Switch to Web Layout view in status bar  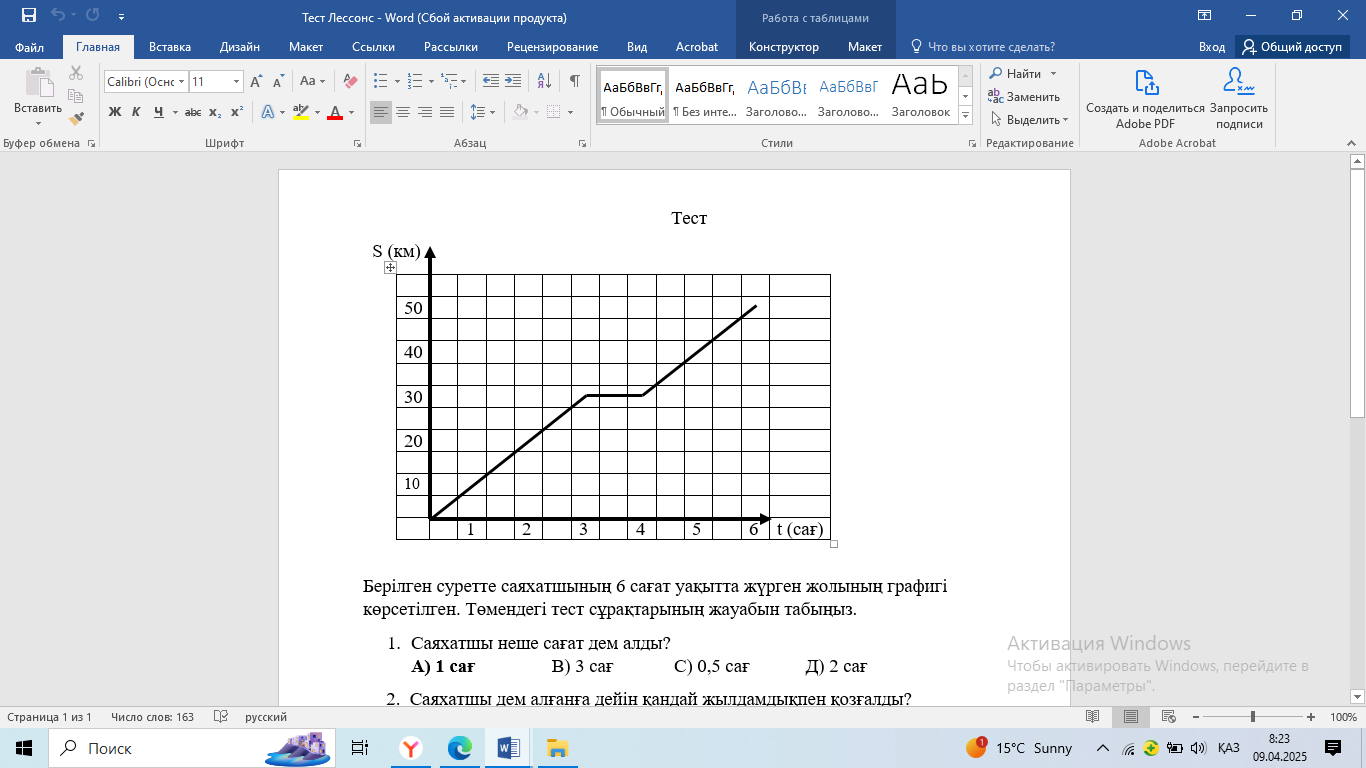coord(1168,717)
